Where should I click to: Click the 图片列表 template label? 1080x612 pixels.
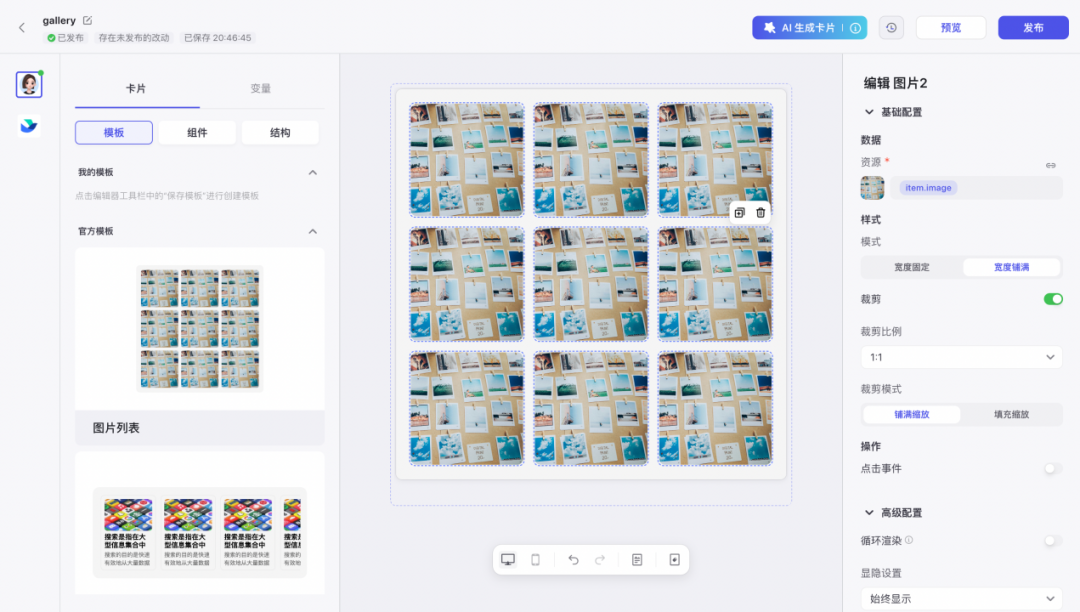pos(116,428)
